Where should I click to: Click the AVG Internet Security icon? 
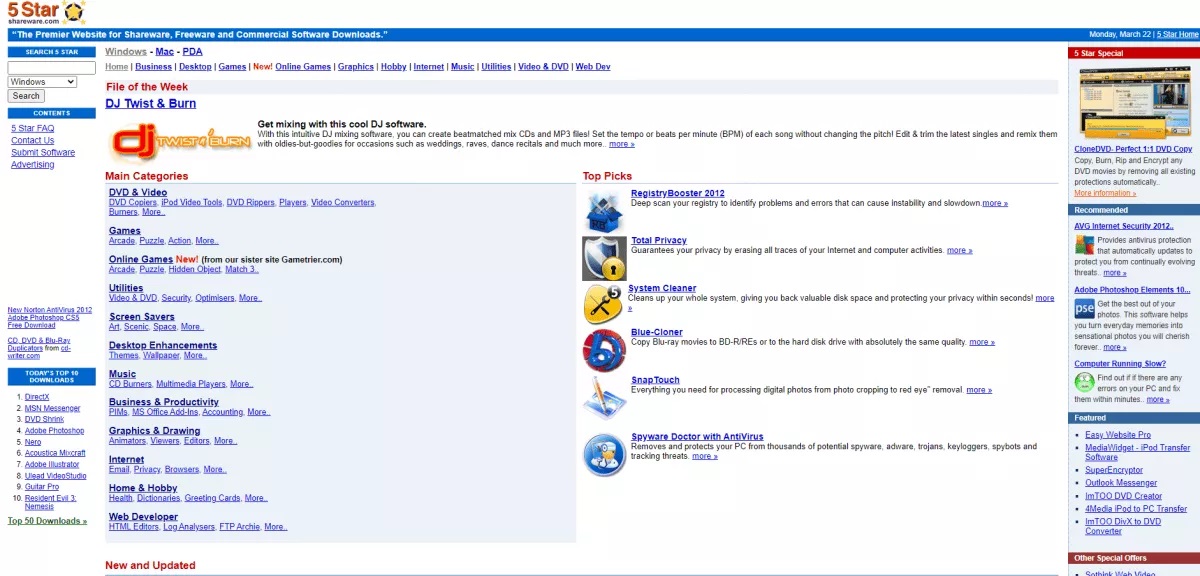click(1084, 246)
